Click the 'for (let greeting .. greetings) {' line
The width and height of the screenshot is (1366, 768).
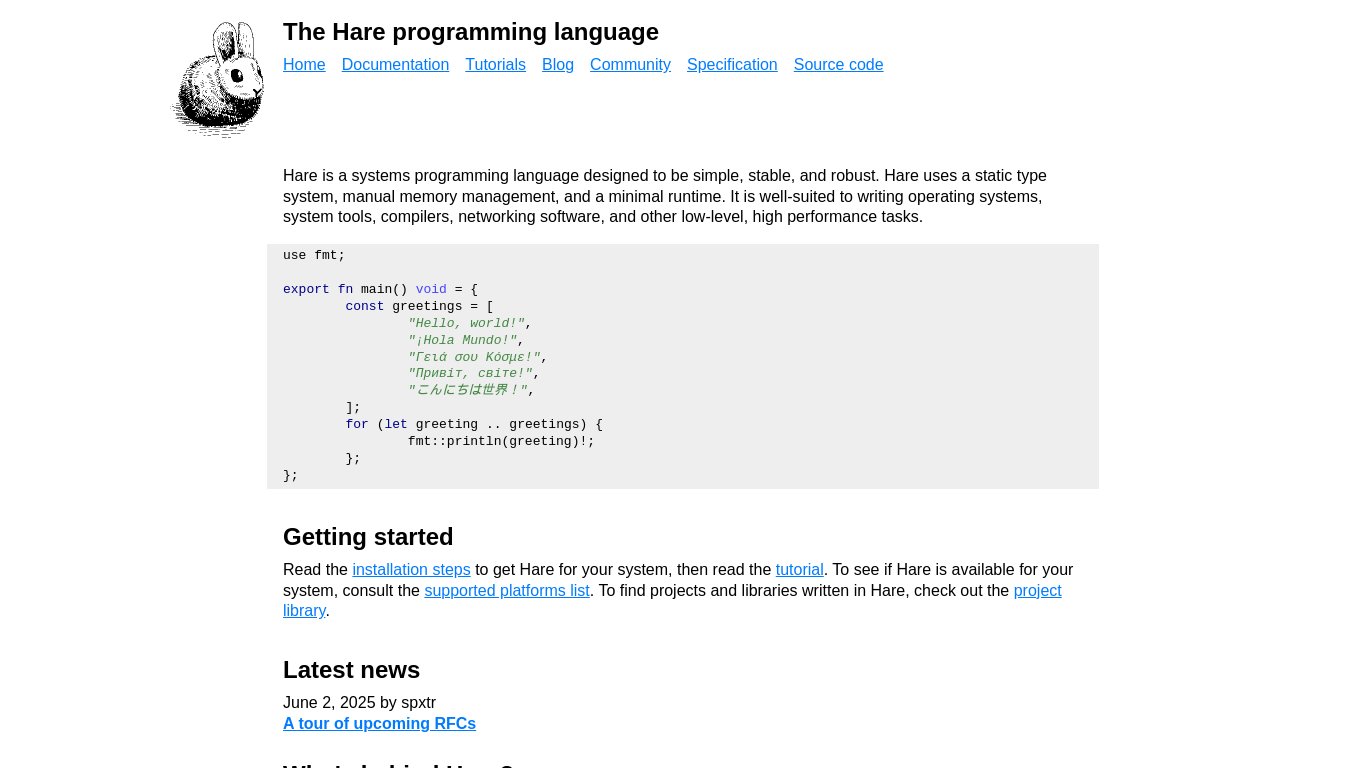(474, 425)
